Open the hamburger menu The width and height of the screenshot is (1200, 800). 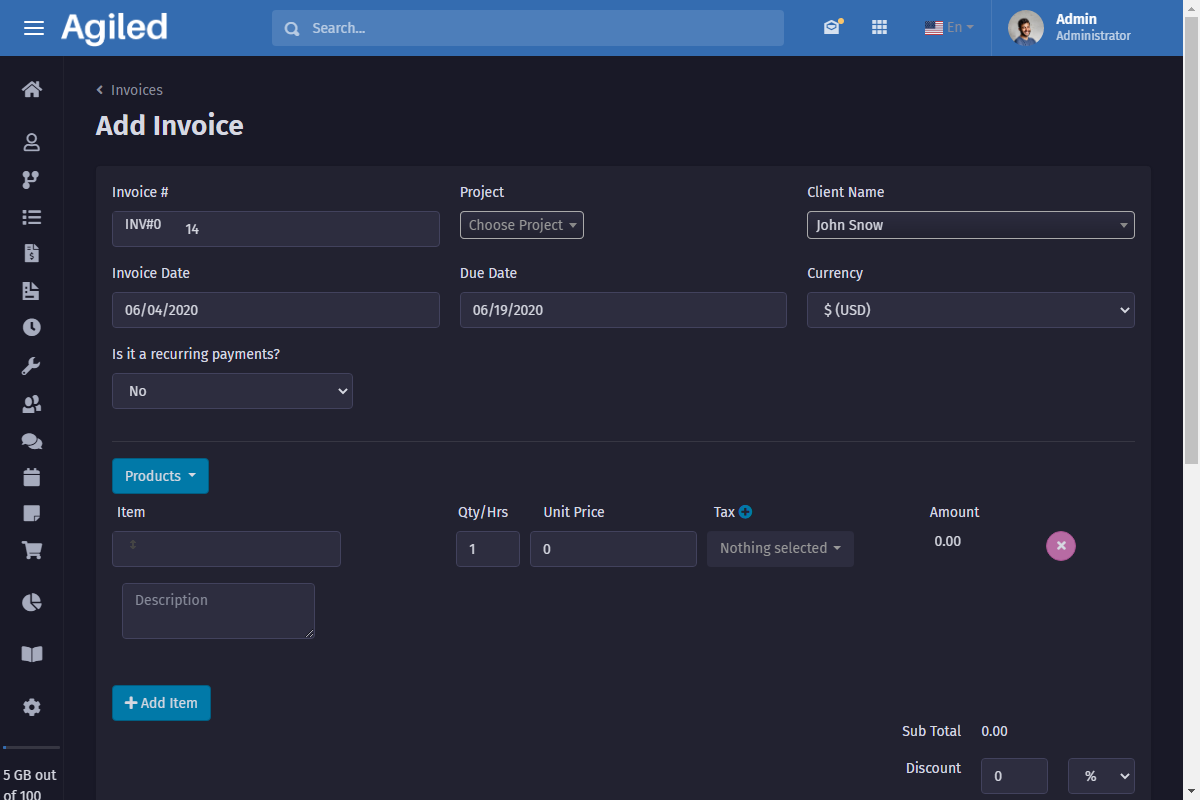tap(34, 28)
